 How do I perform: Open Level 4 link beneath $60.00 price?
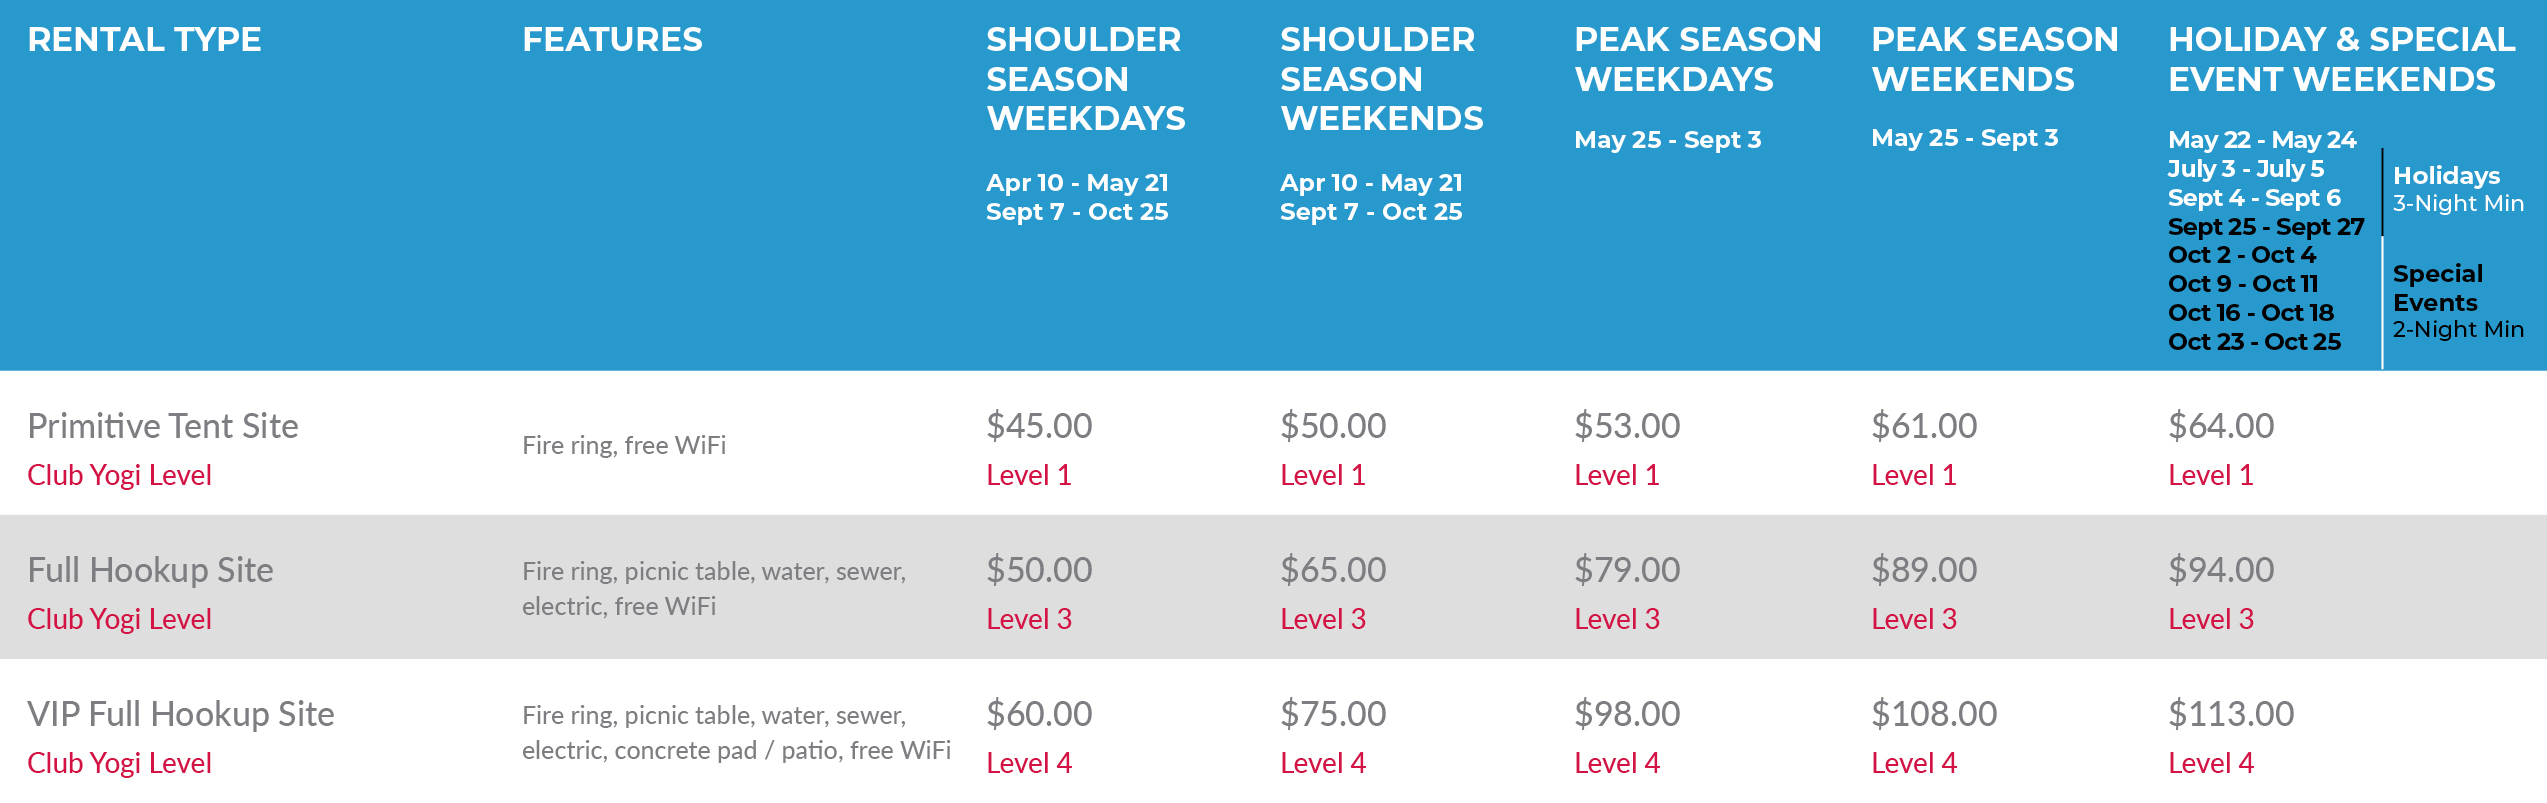click(x=1028, y=763)
